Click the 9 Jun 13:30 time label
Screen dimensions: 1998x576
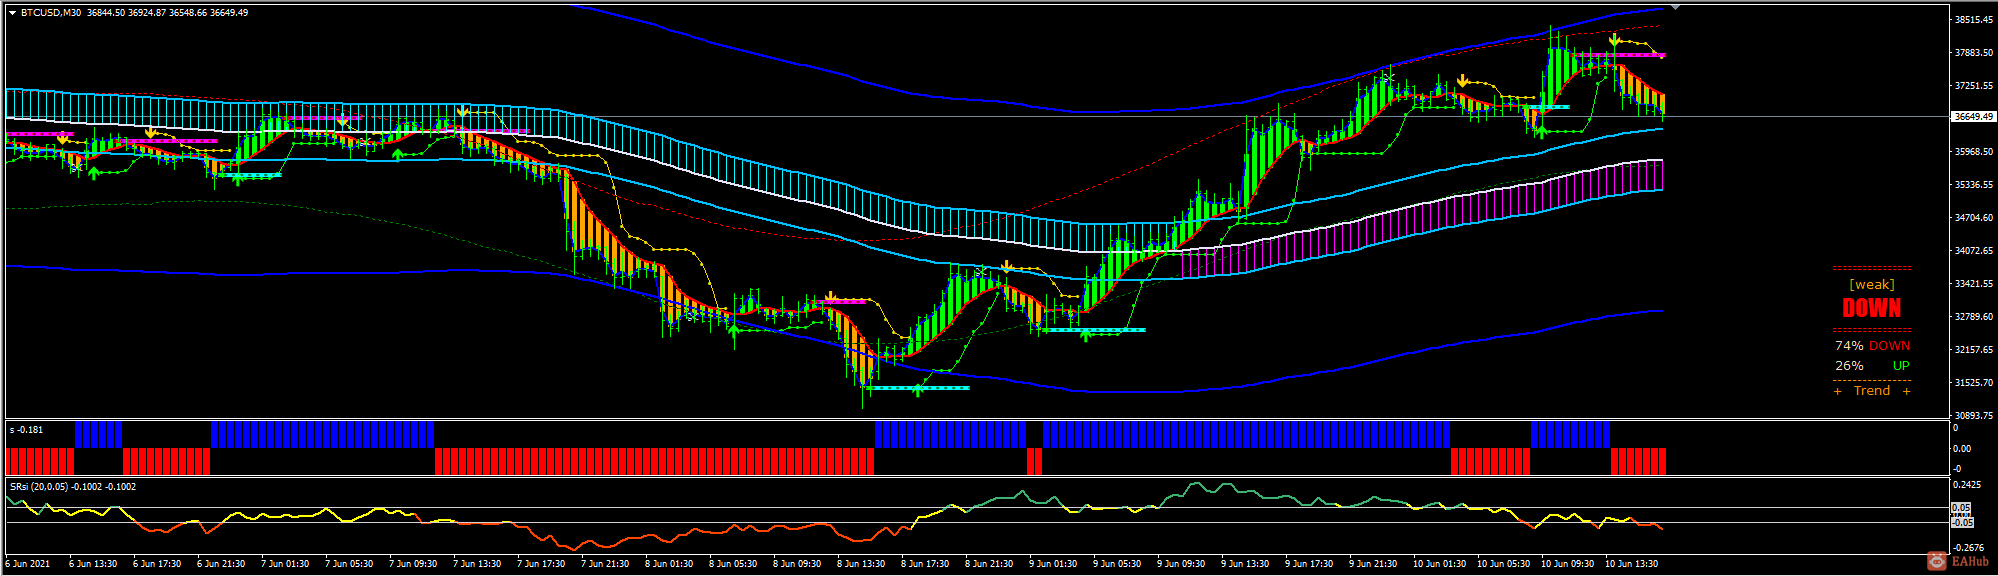[x=1244, y=564]
